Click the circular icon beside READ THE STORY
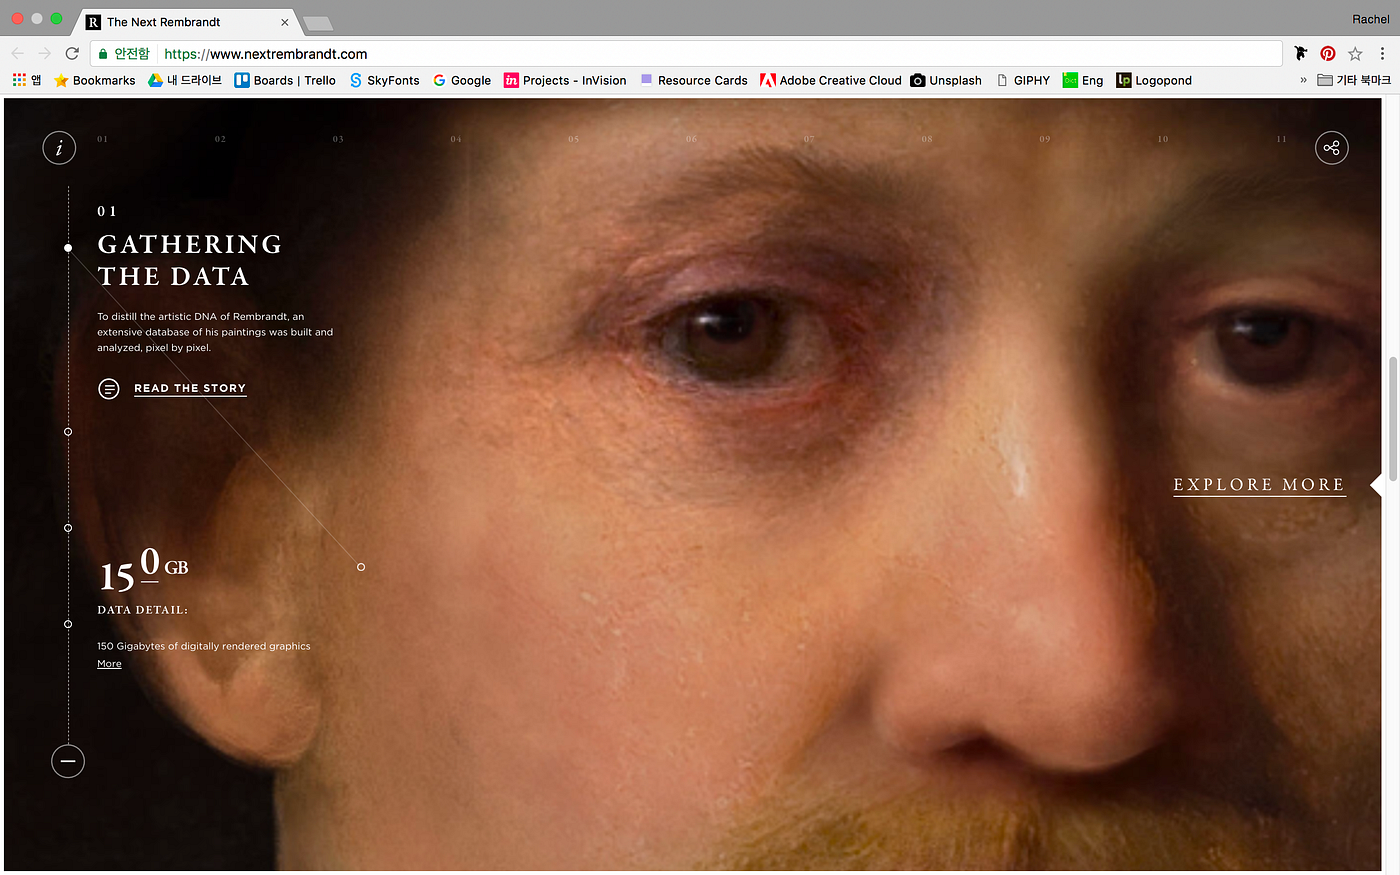The image size is (1400, 875). tap(108, 388)
